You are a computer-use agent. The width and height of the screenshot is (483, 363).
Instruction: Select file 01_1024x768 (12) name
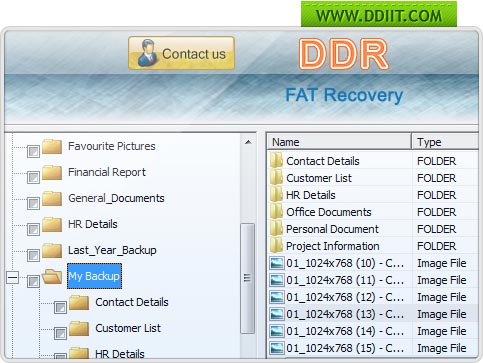pos(345,297)
